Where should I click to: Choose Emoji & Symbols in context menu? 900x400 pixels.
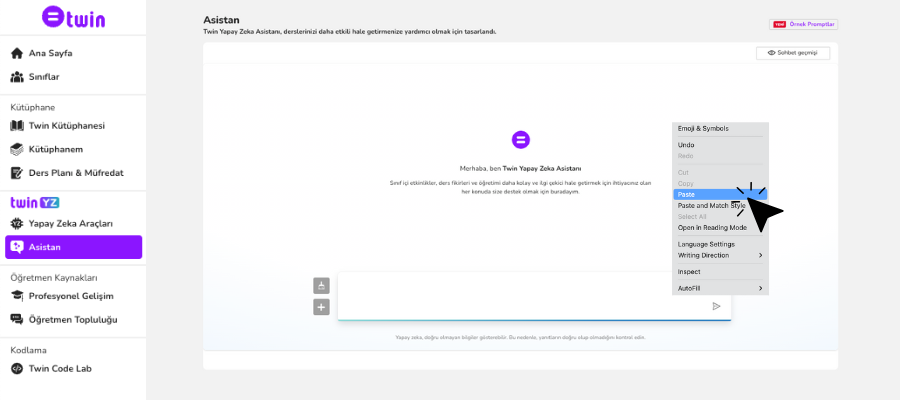click(703, 128)
